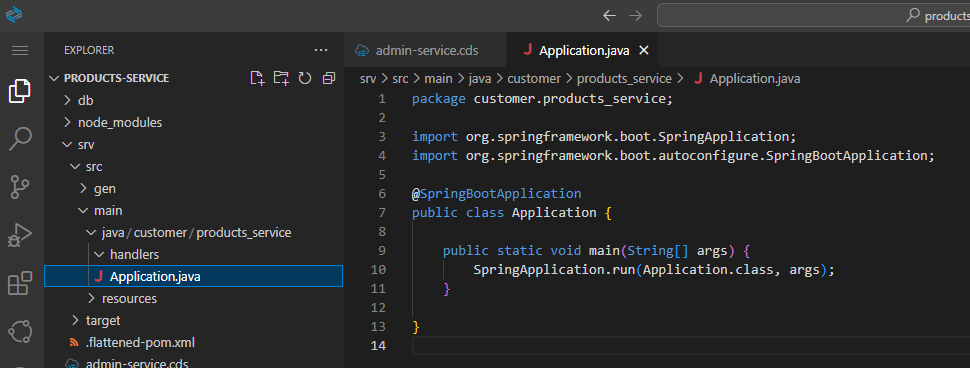Open the Extensions view
Screen dimensions: 970x368
pyautogui.click(x=20, y=283)
